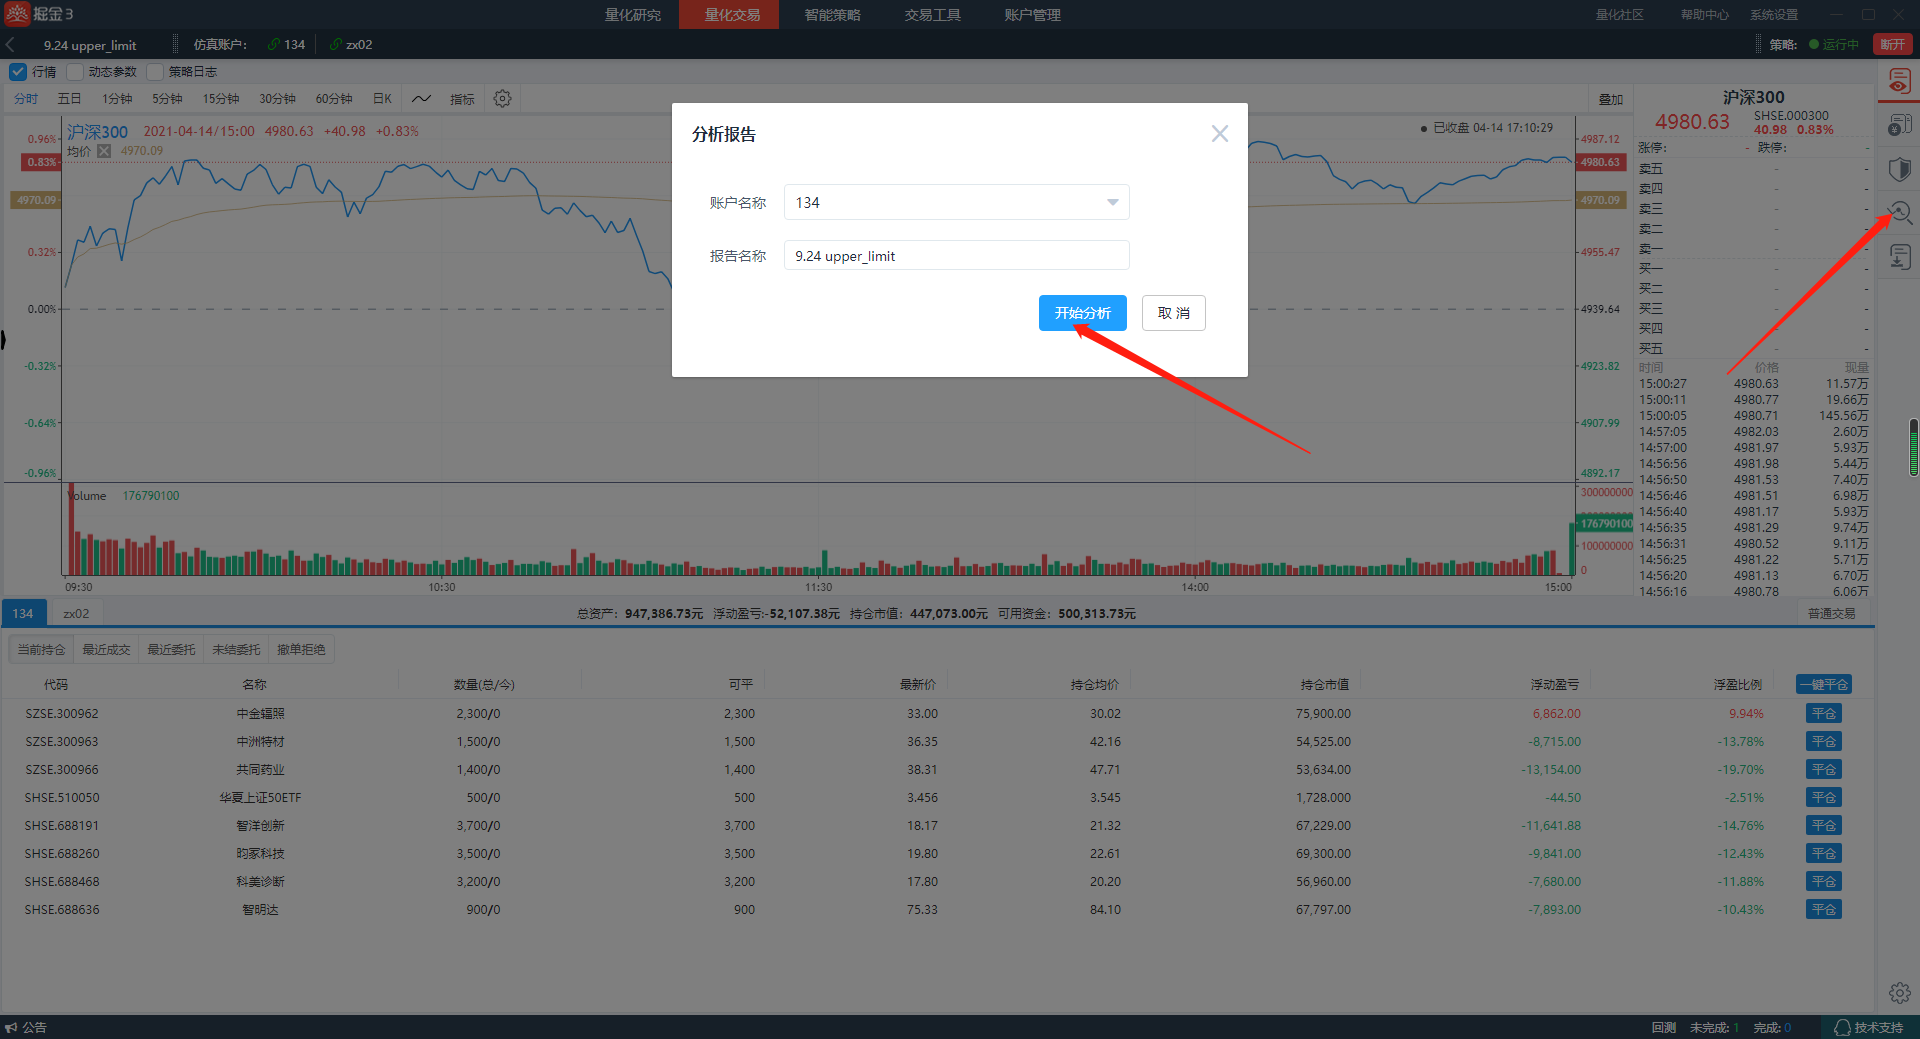
Task: Click 平仓 for SZSE.300962 中金辐照
Action: (x=1824, y=714)
